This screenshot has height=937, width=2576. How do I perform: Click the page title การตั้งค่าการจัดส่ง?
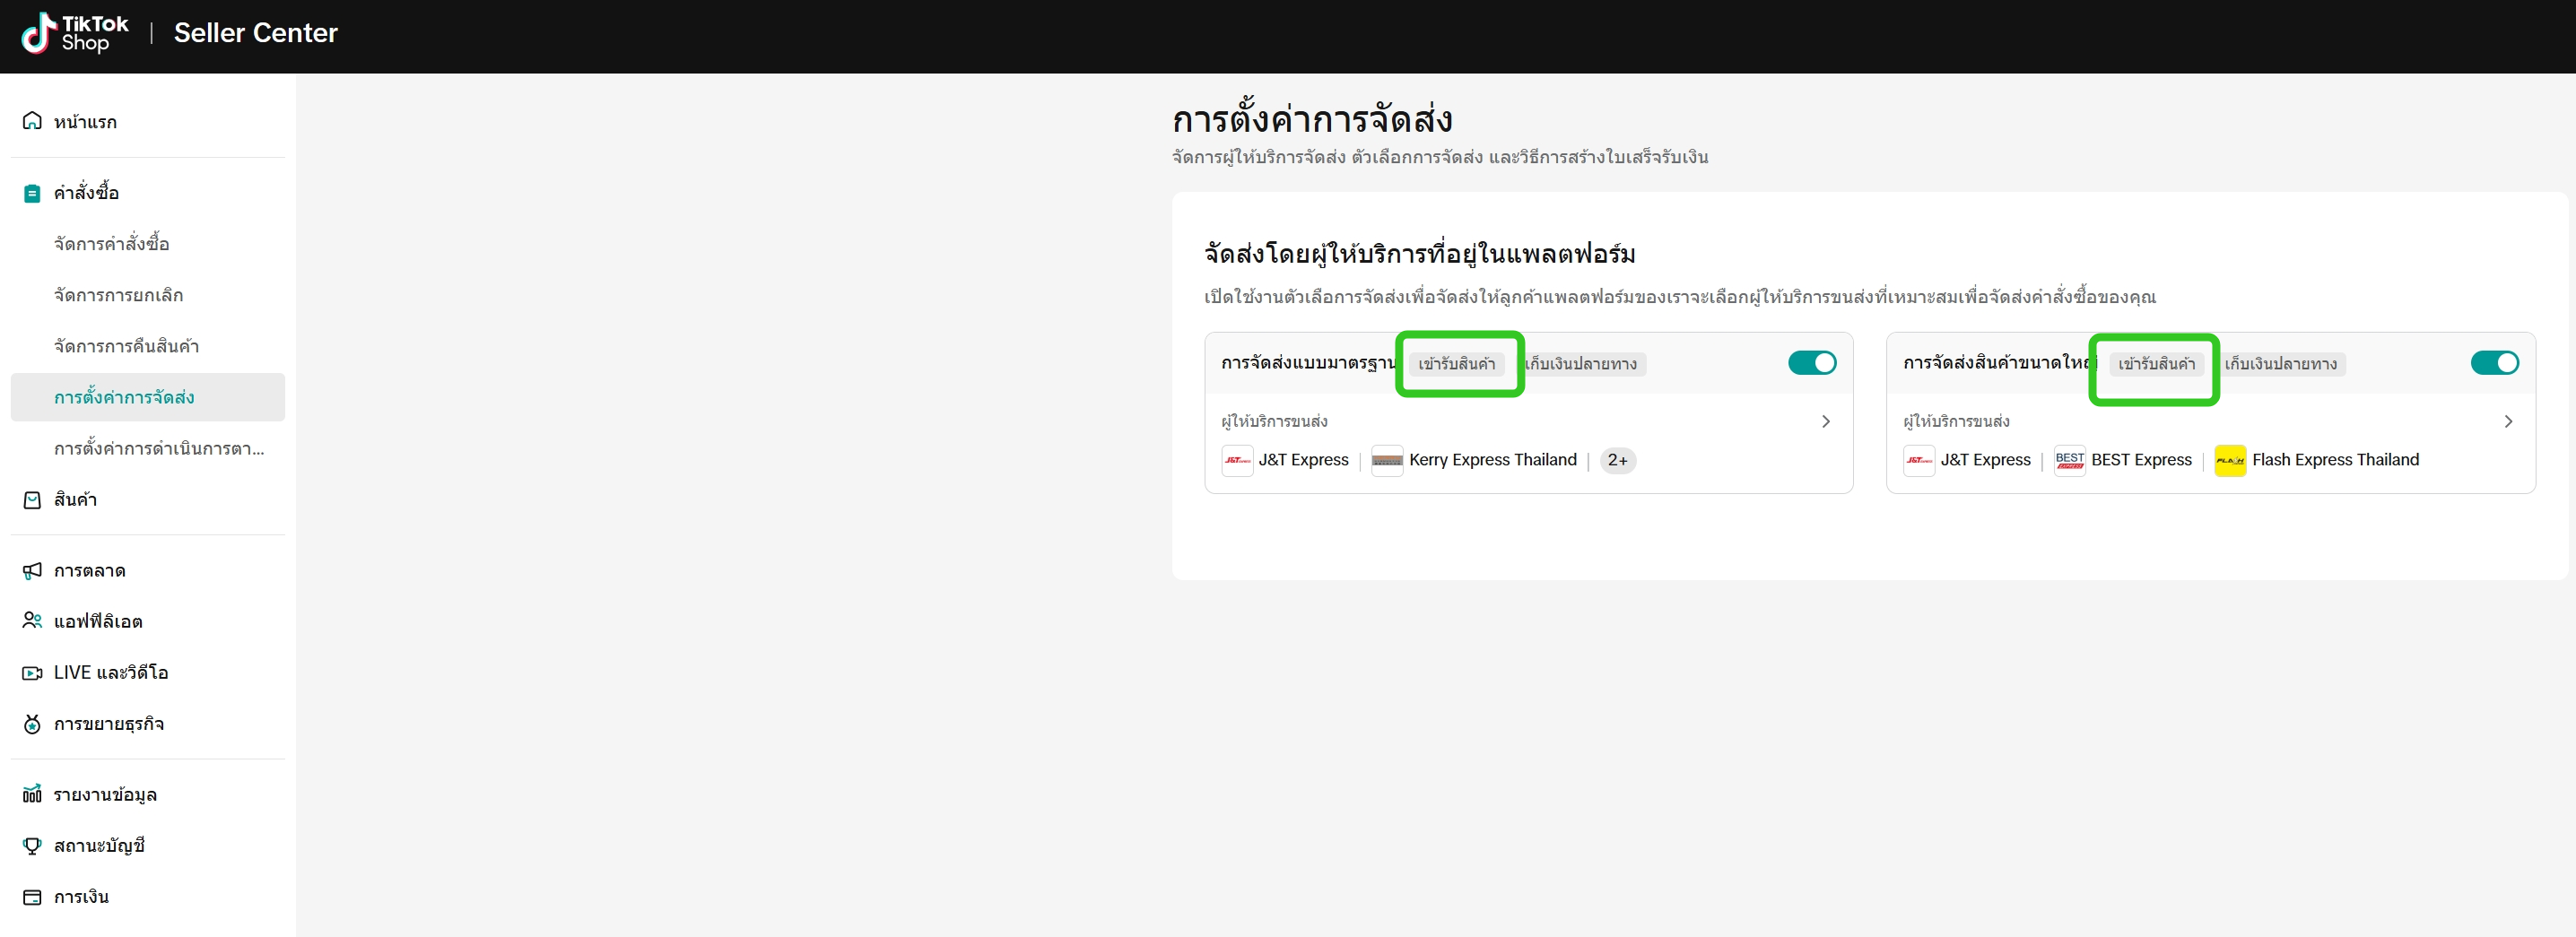click(x=1312, y=120)
